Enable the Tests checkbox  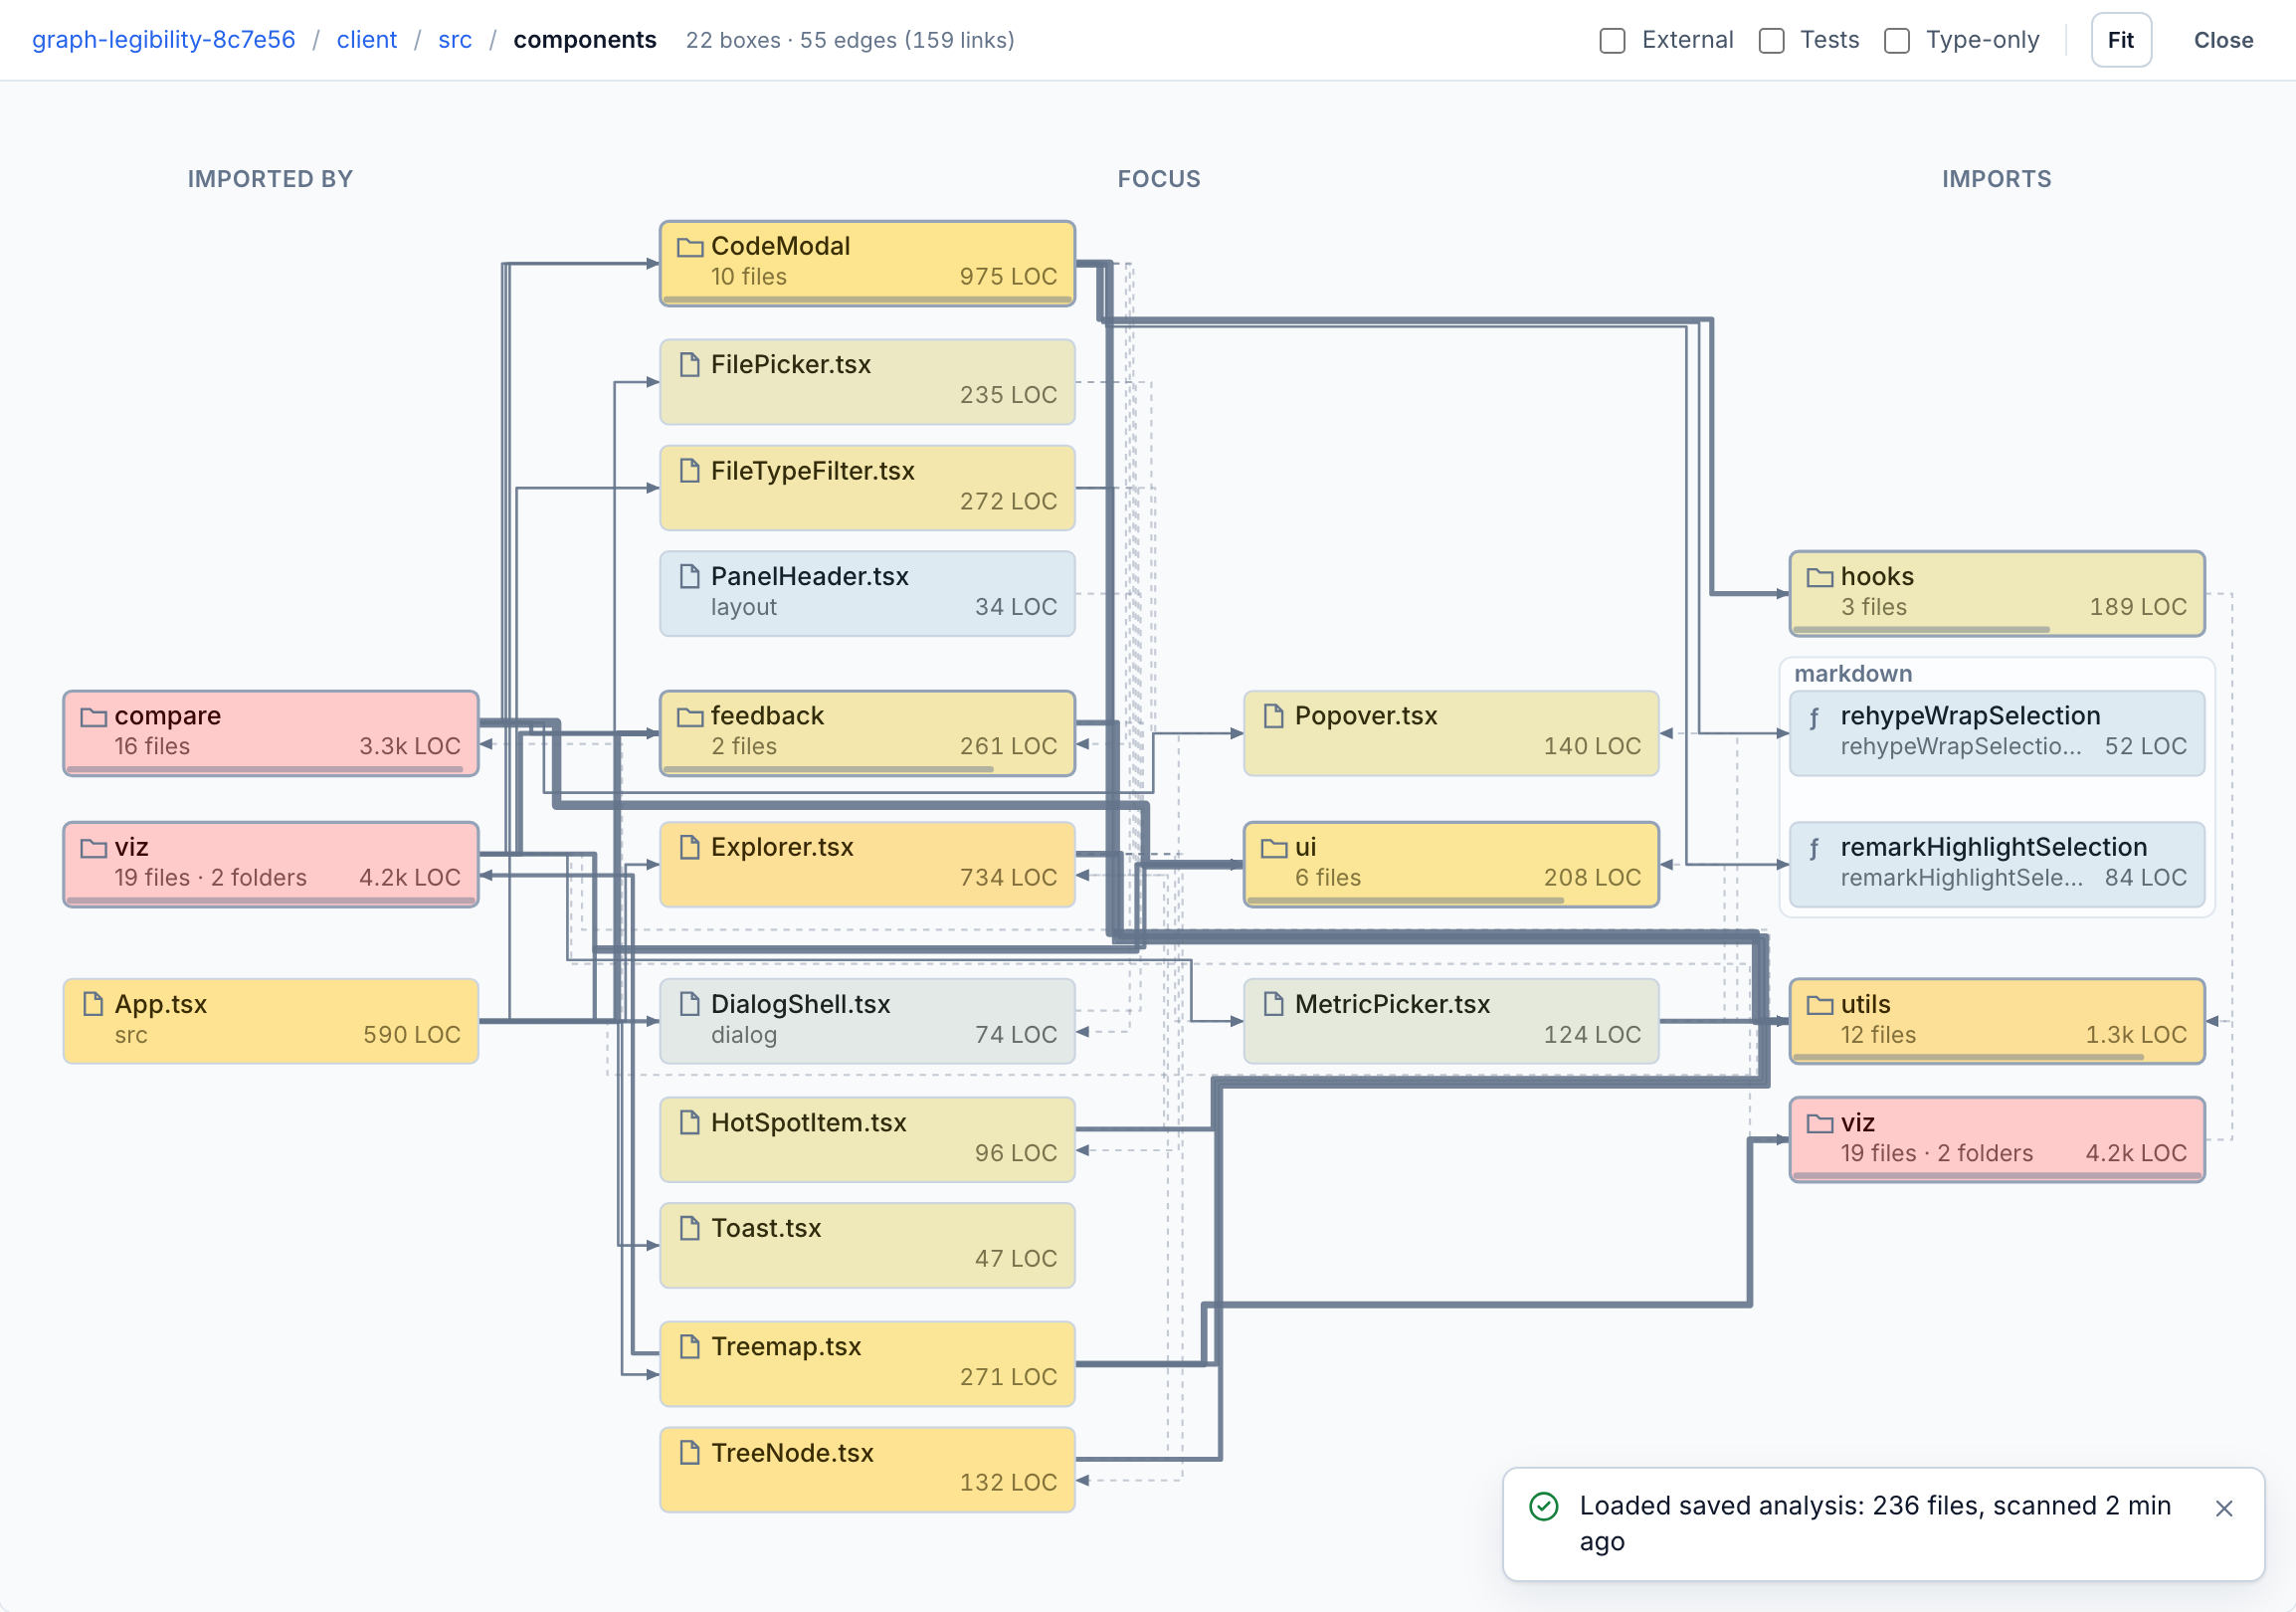click(x=1771, y=41)
